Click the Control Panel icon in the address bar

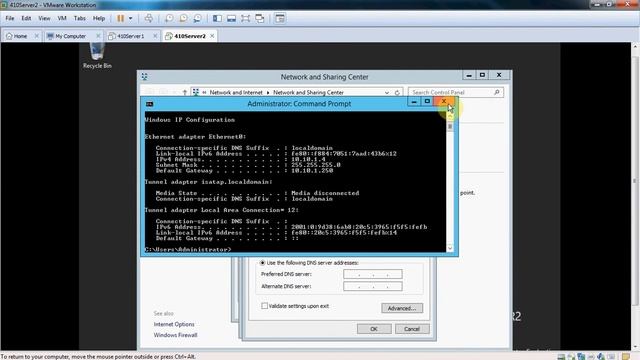196,92
